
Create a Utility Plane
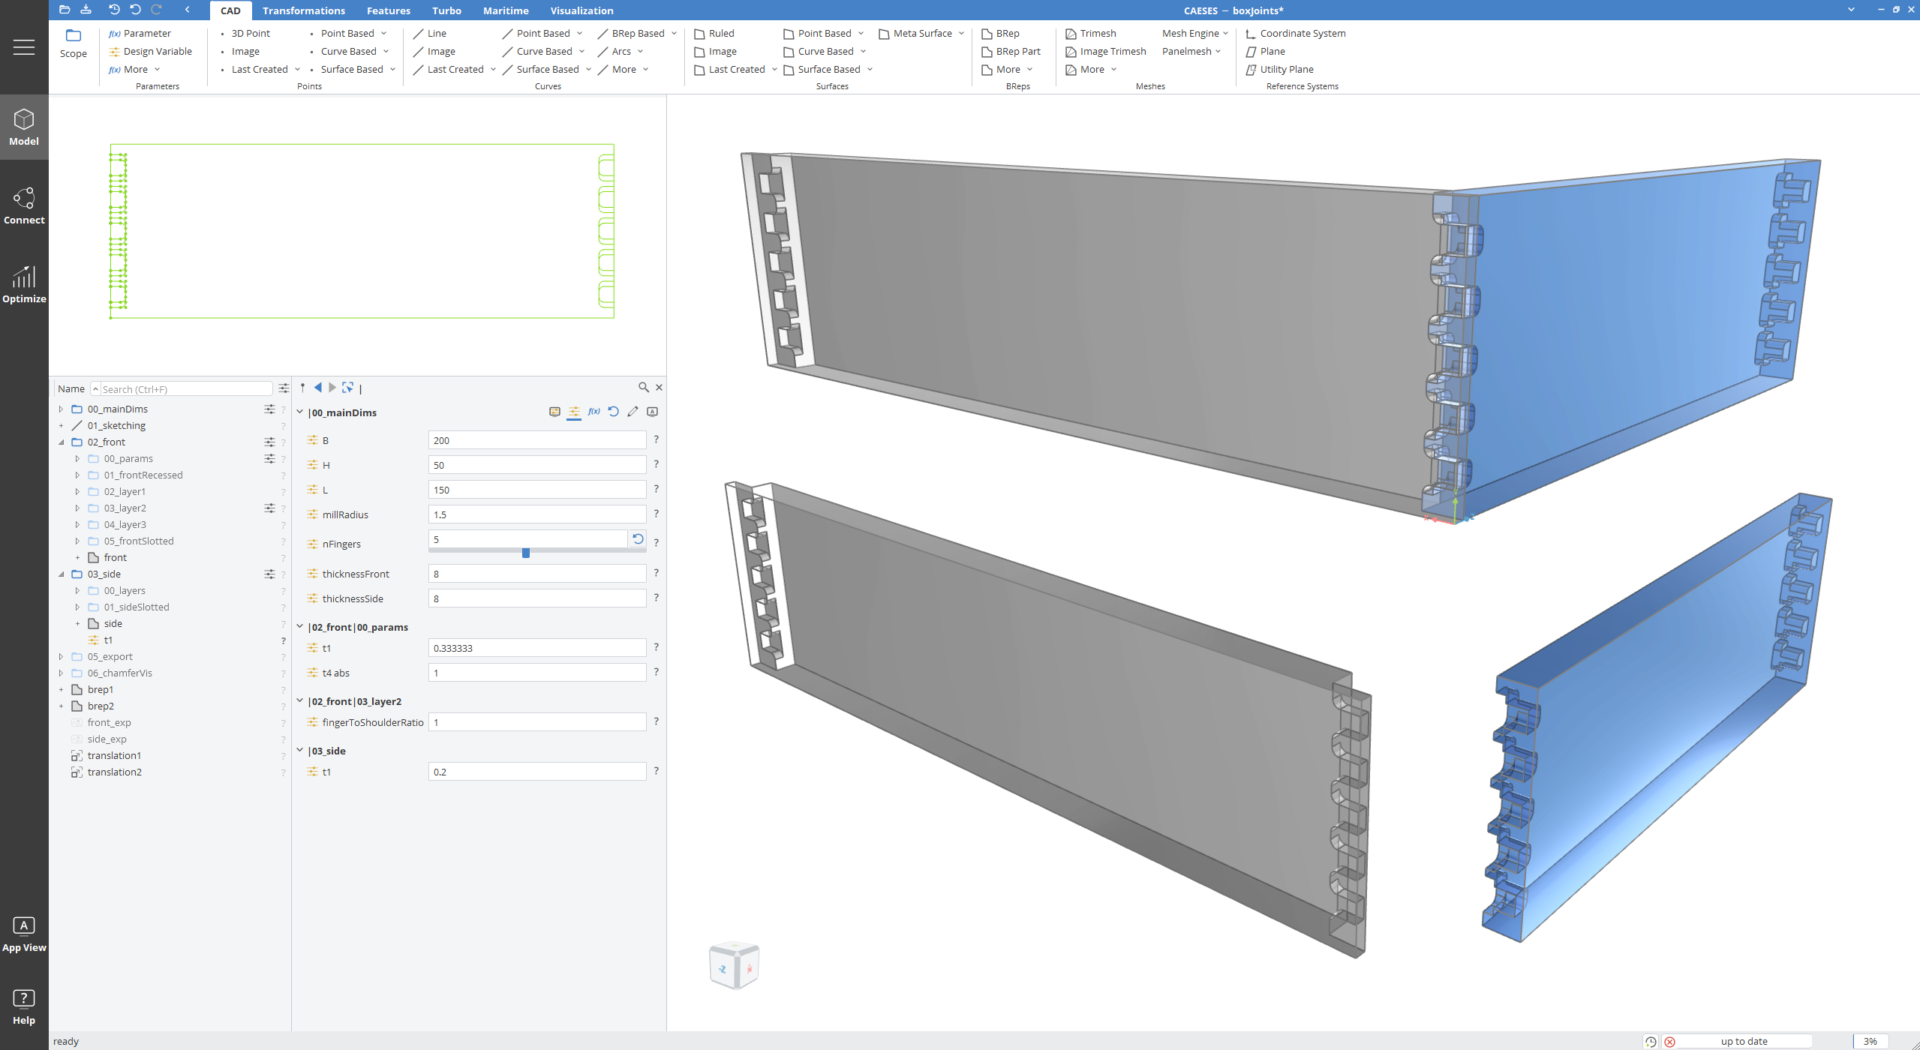click(x=1285, y=69)
